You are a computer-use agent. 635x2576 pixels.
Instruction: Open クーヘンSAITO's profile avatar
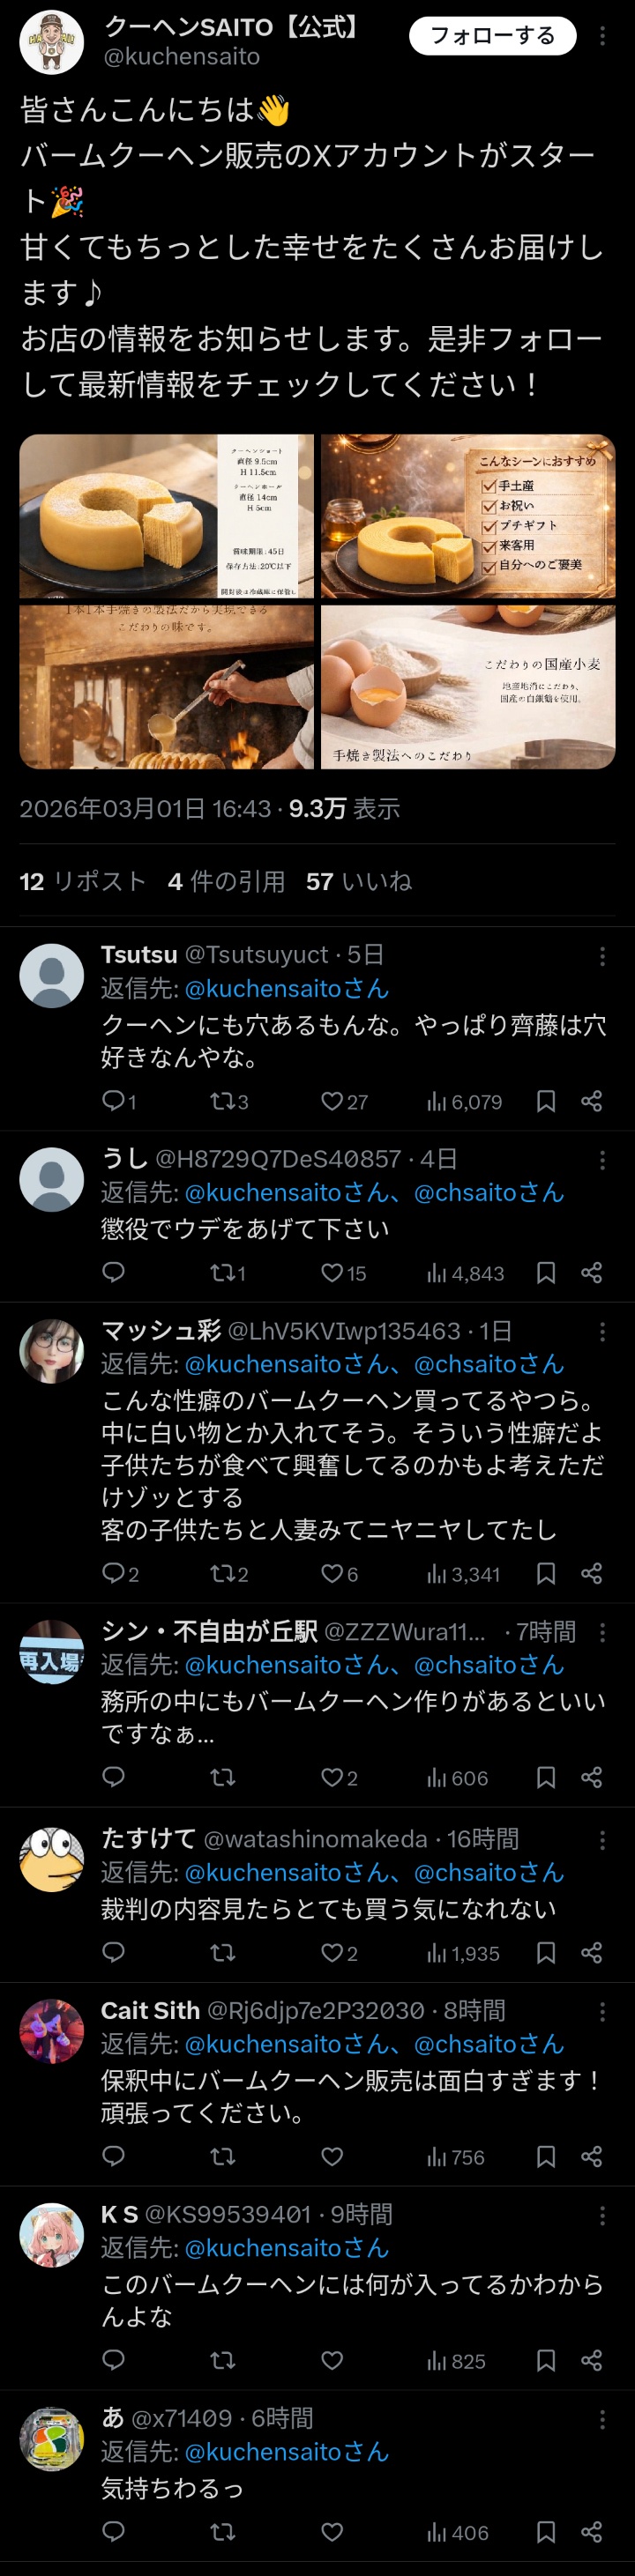[x=51, y=42]
